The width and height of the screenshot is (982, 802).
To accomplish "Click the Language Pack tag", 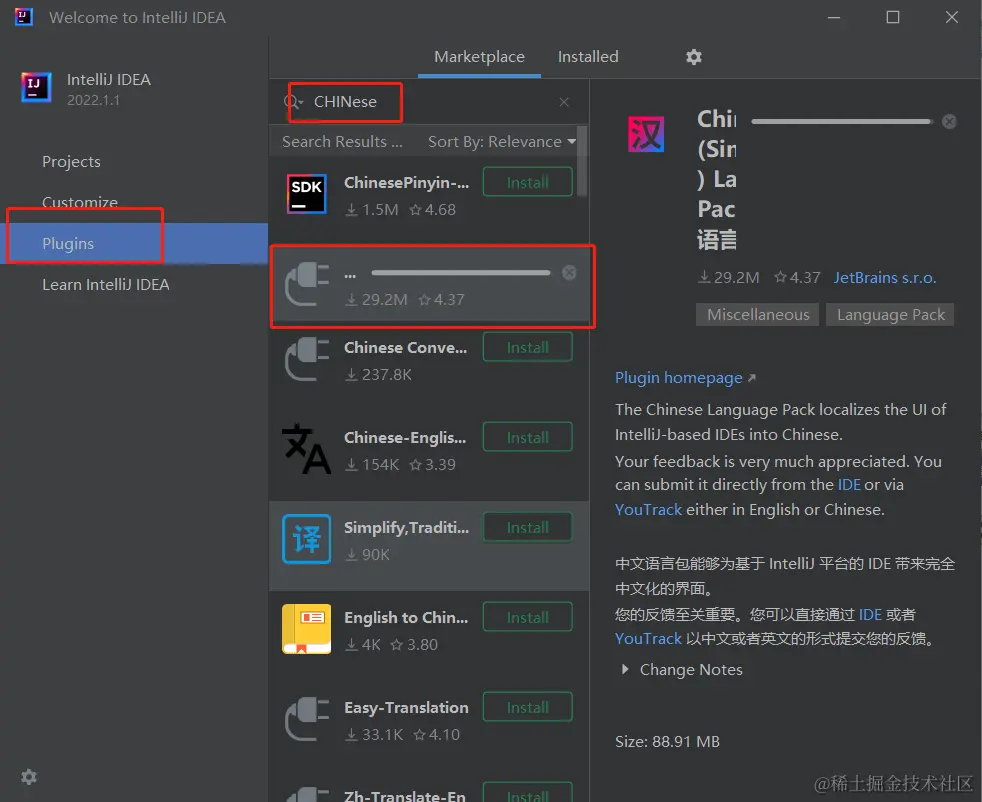I will tap(890, 314).
